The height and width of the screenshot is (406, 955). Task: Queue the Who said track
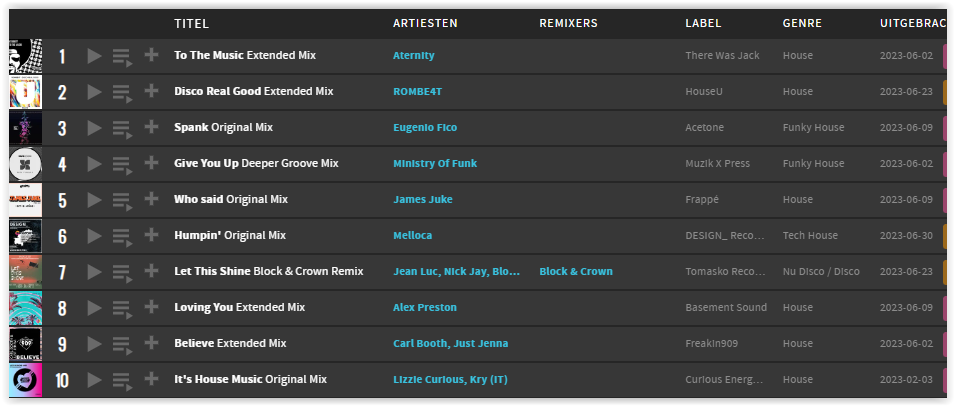tap(122, 200)
